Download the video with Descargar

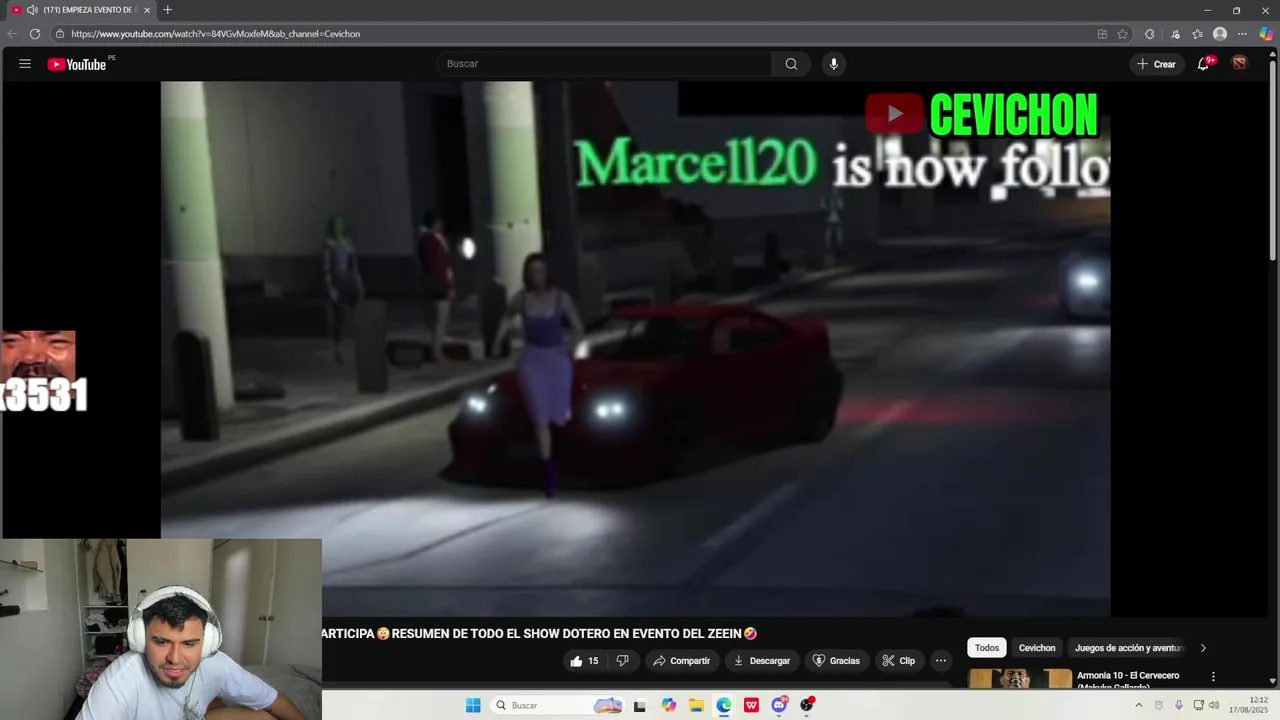click(x=762, y=661)
